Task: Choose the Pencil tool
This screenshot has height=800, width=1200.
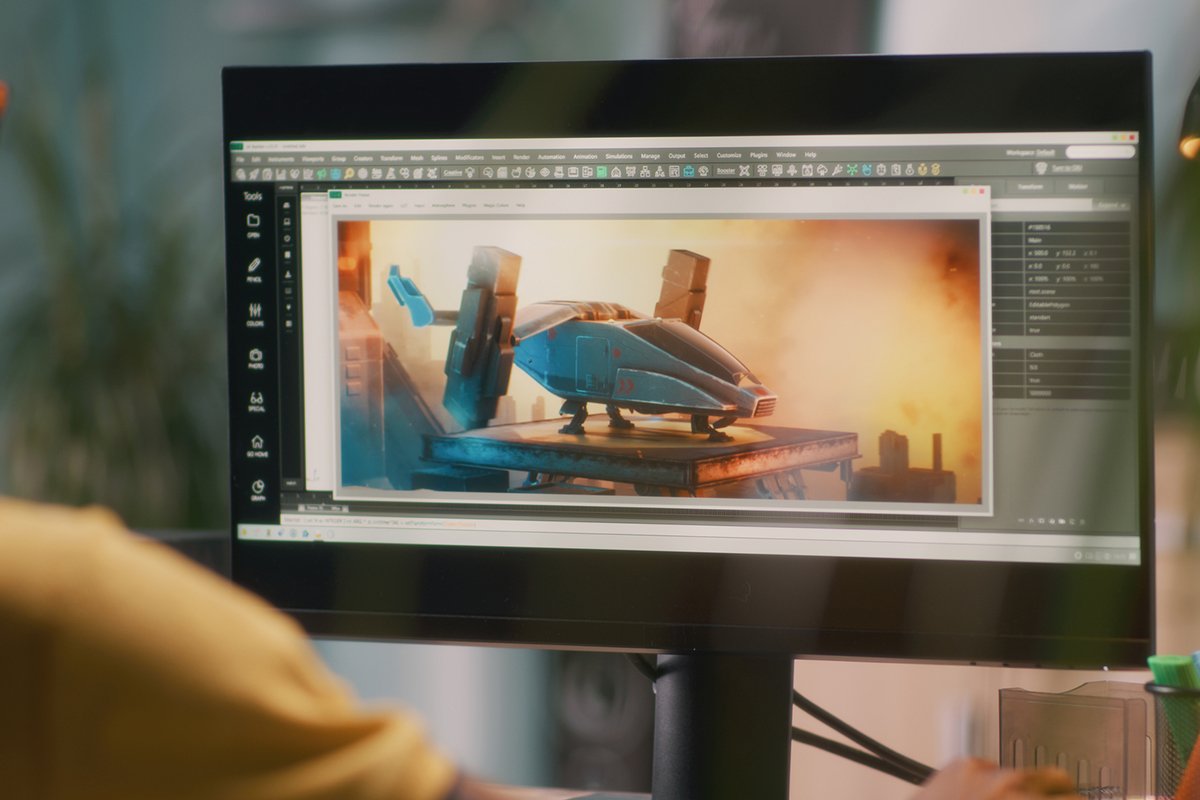Action: (254, 270)
